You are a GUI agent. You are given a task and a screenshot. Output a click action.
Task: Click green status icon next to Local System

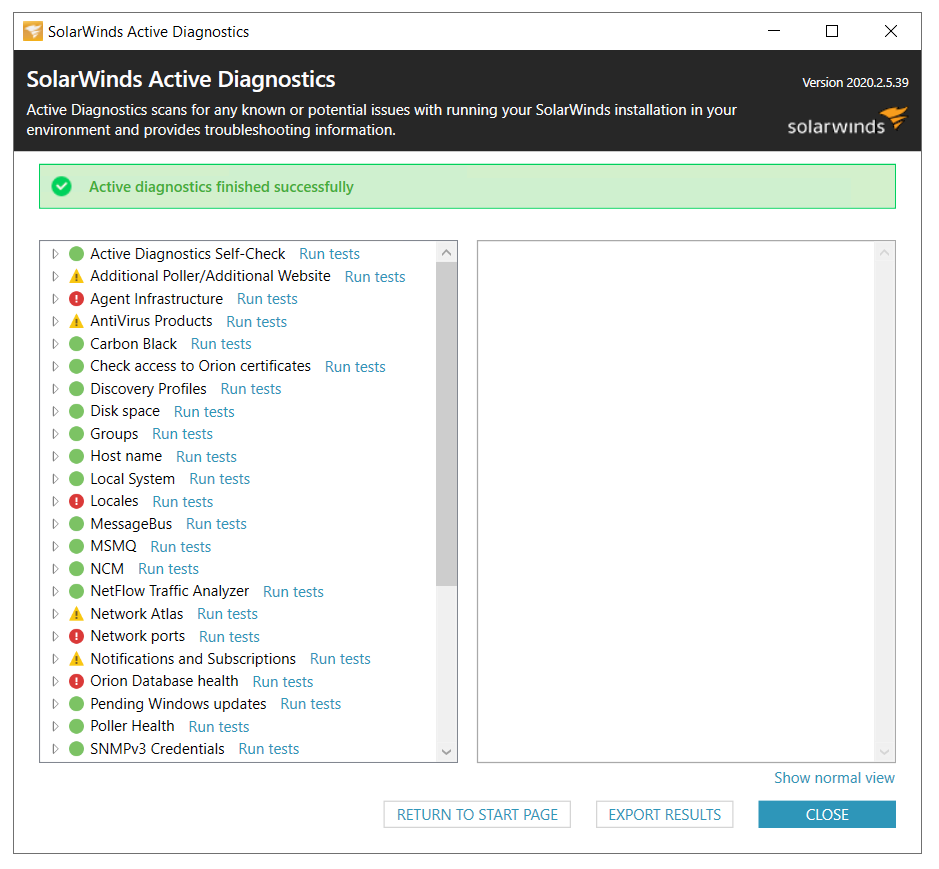tap(76, 479)
